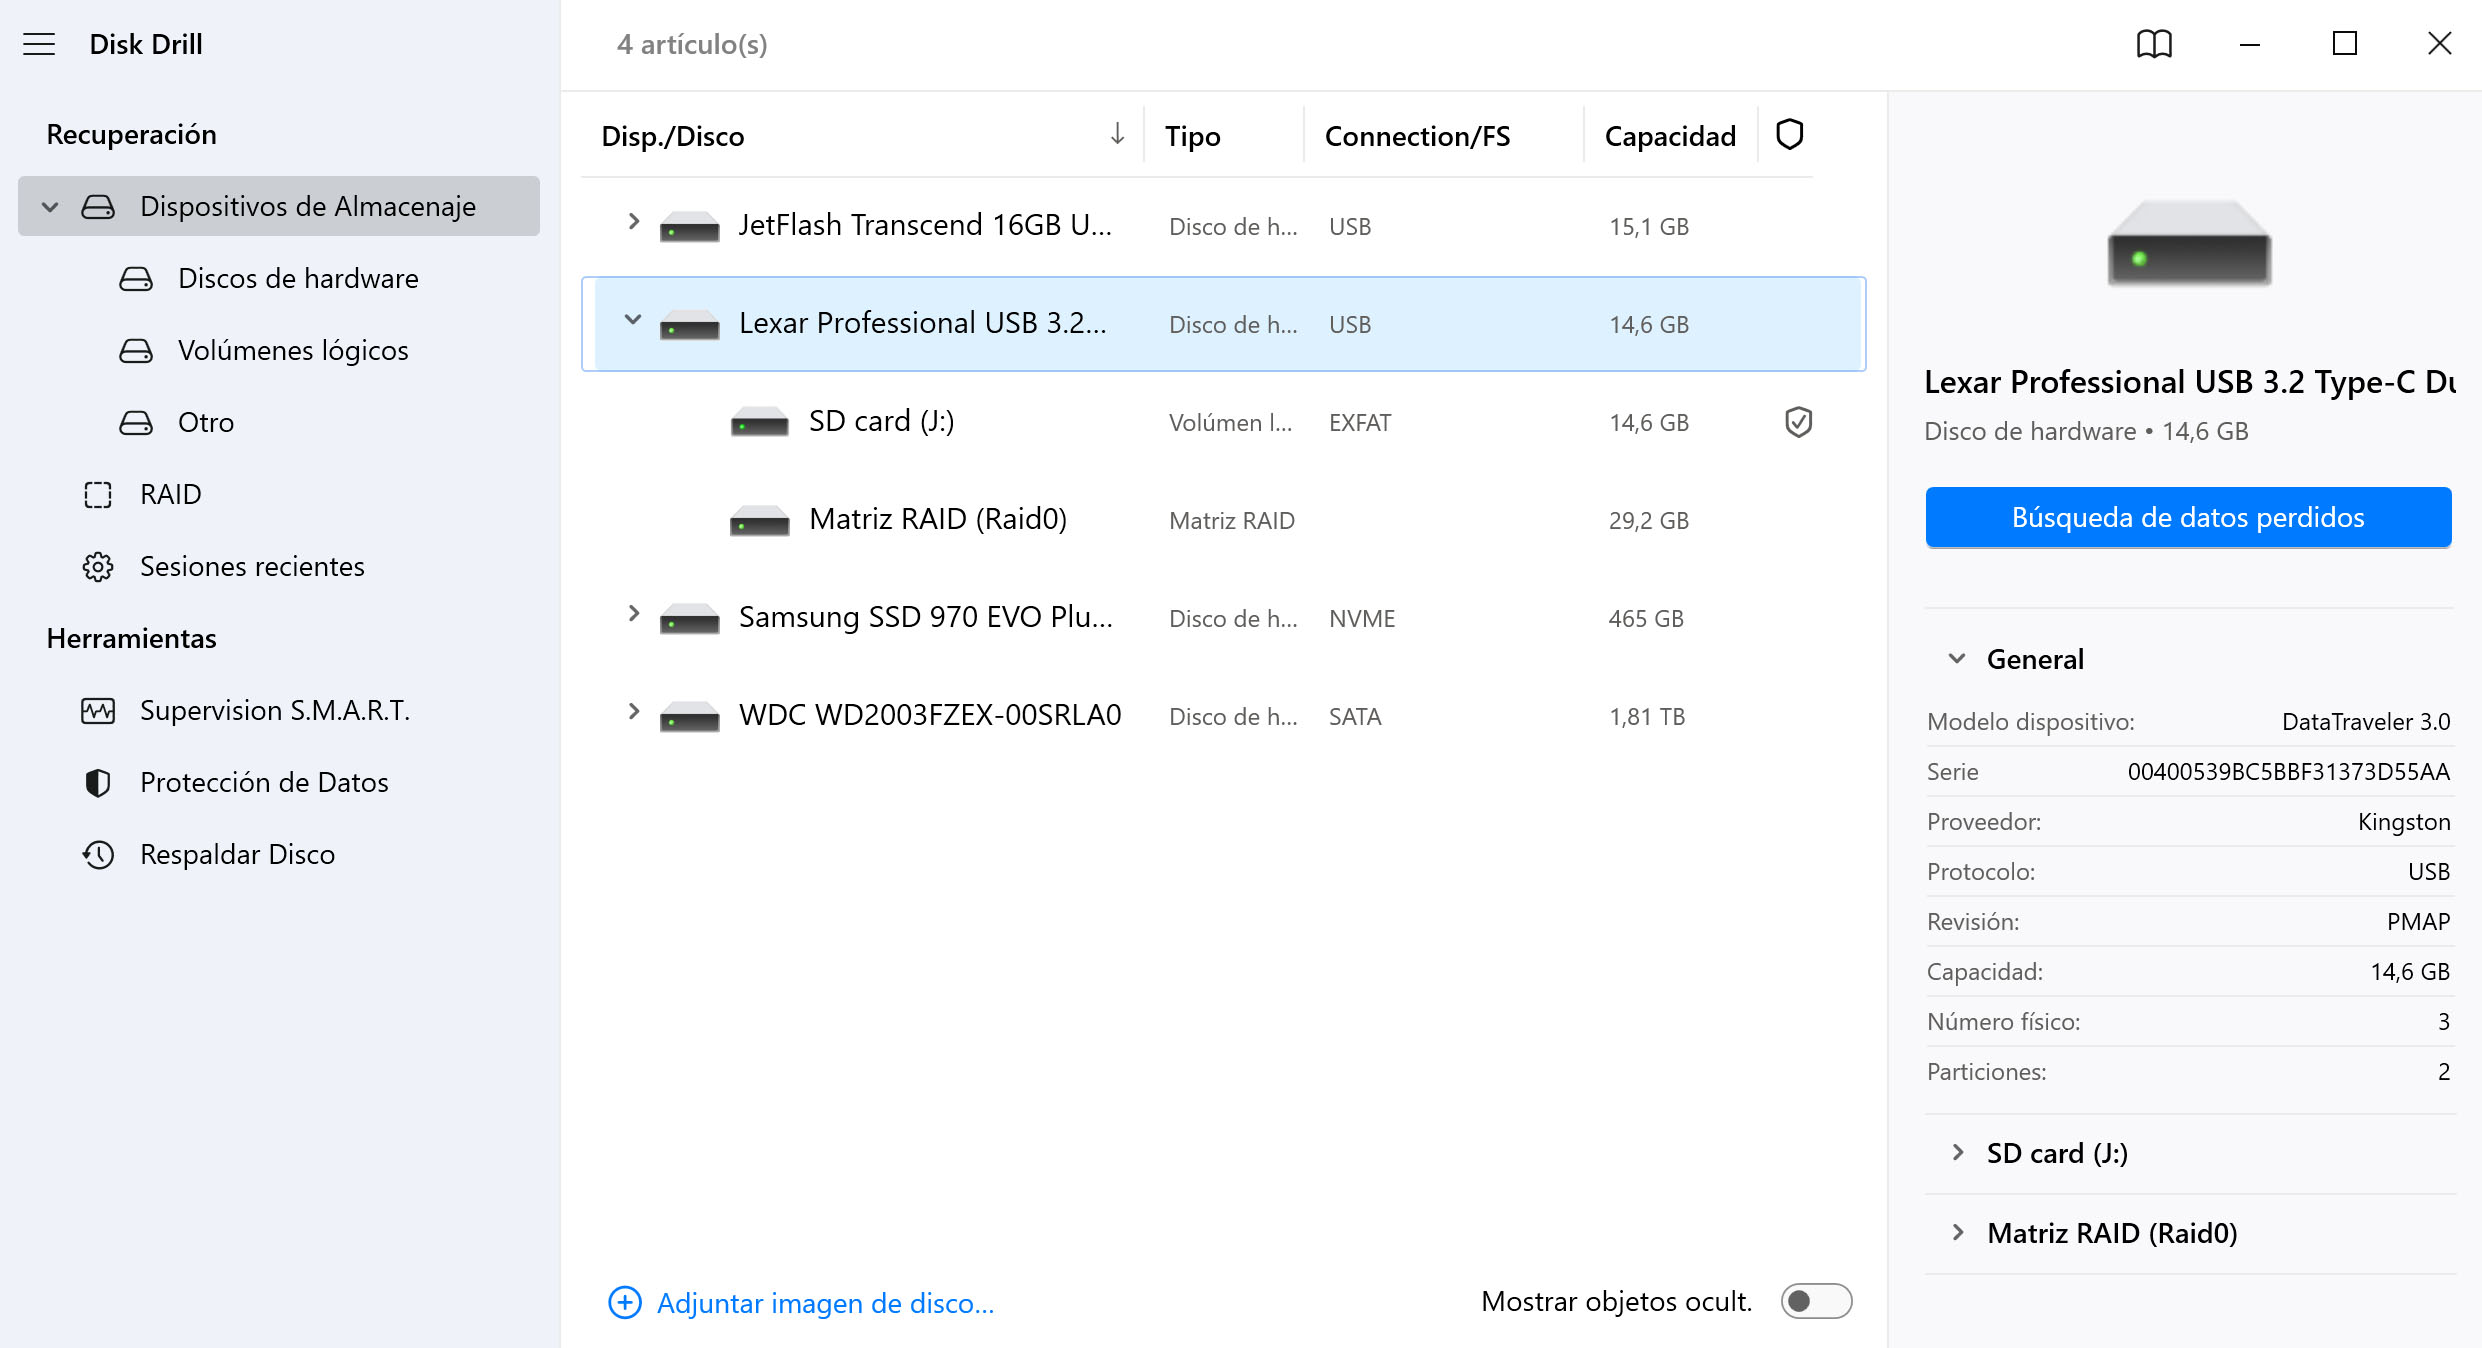2482x1348 pixels.
Task: Toggle Mostrar objetos ocult. switch
Action: pyautogui.click(x=1816, y=1301)
